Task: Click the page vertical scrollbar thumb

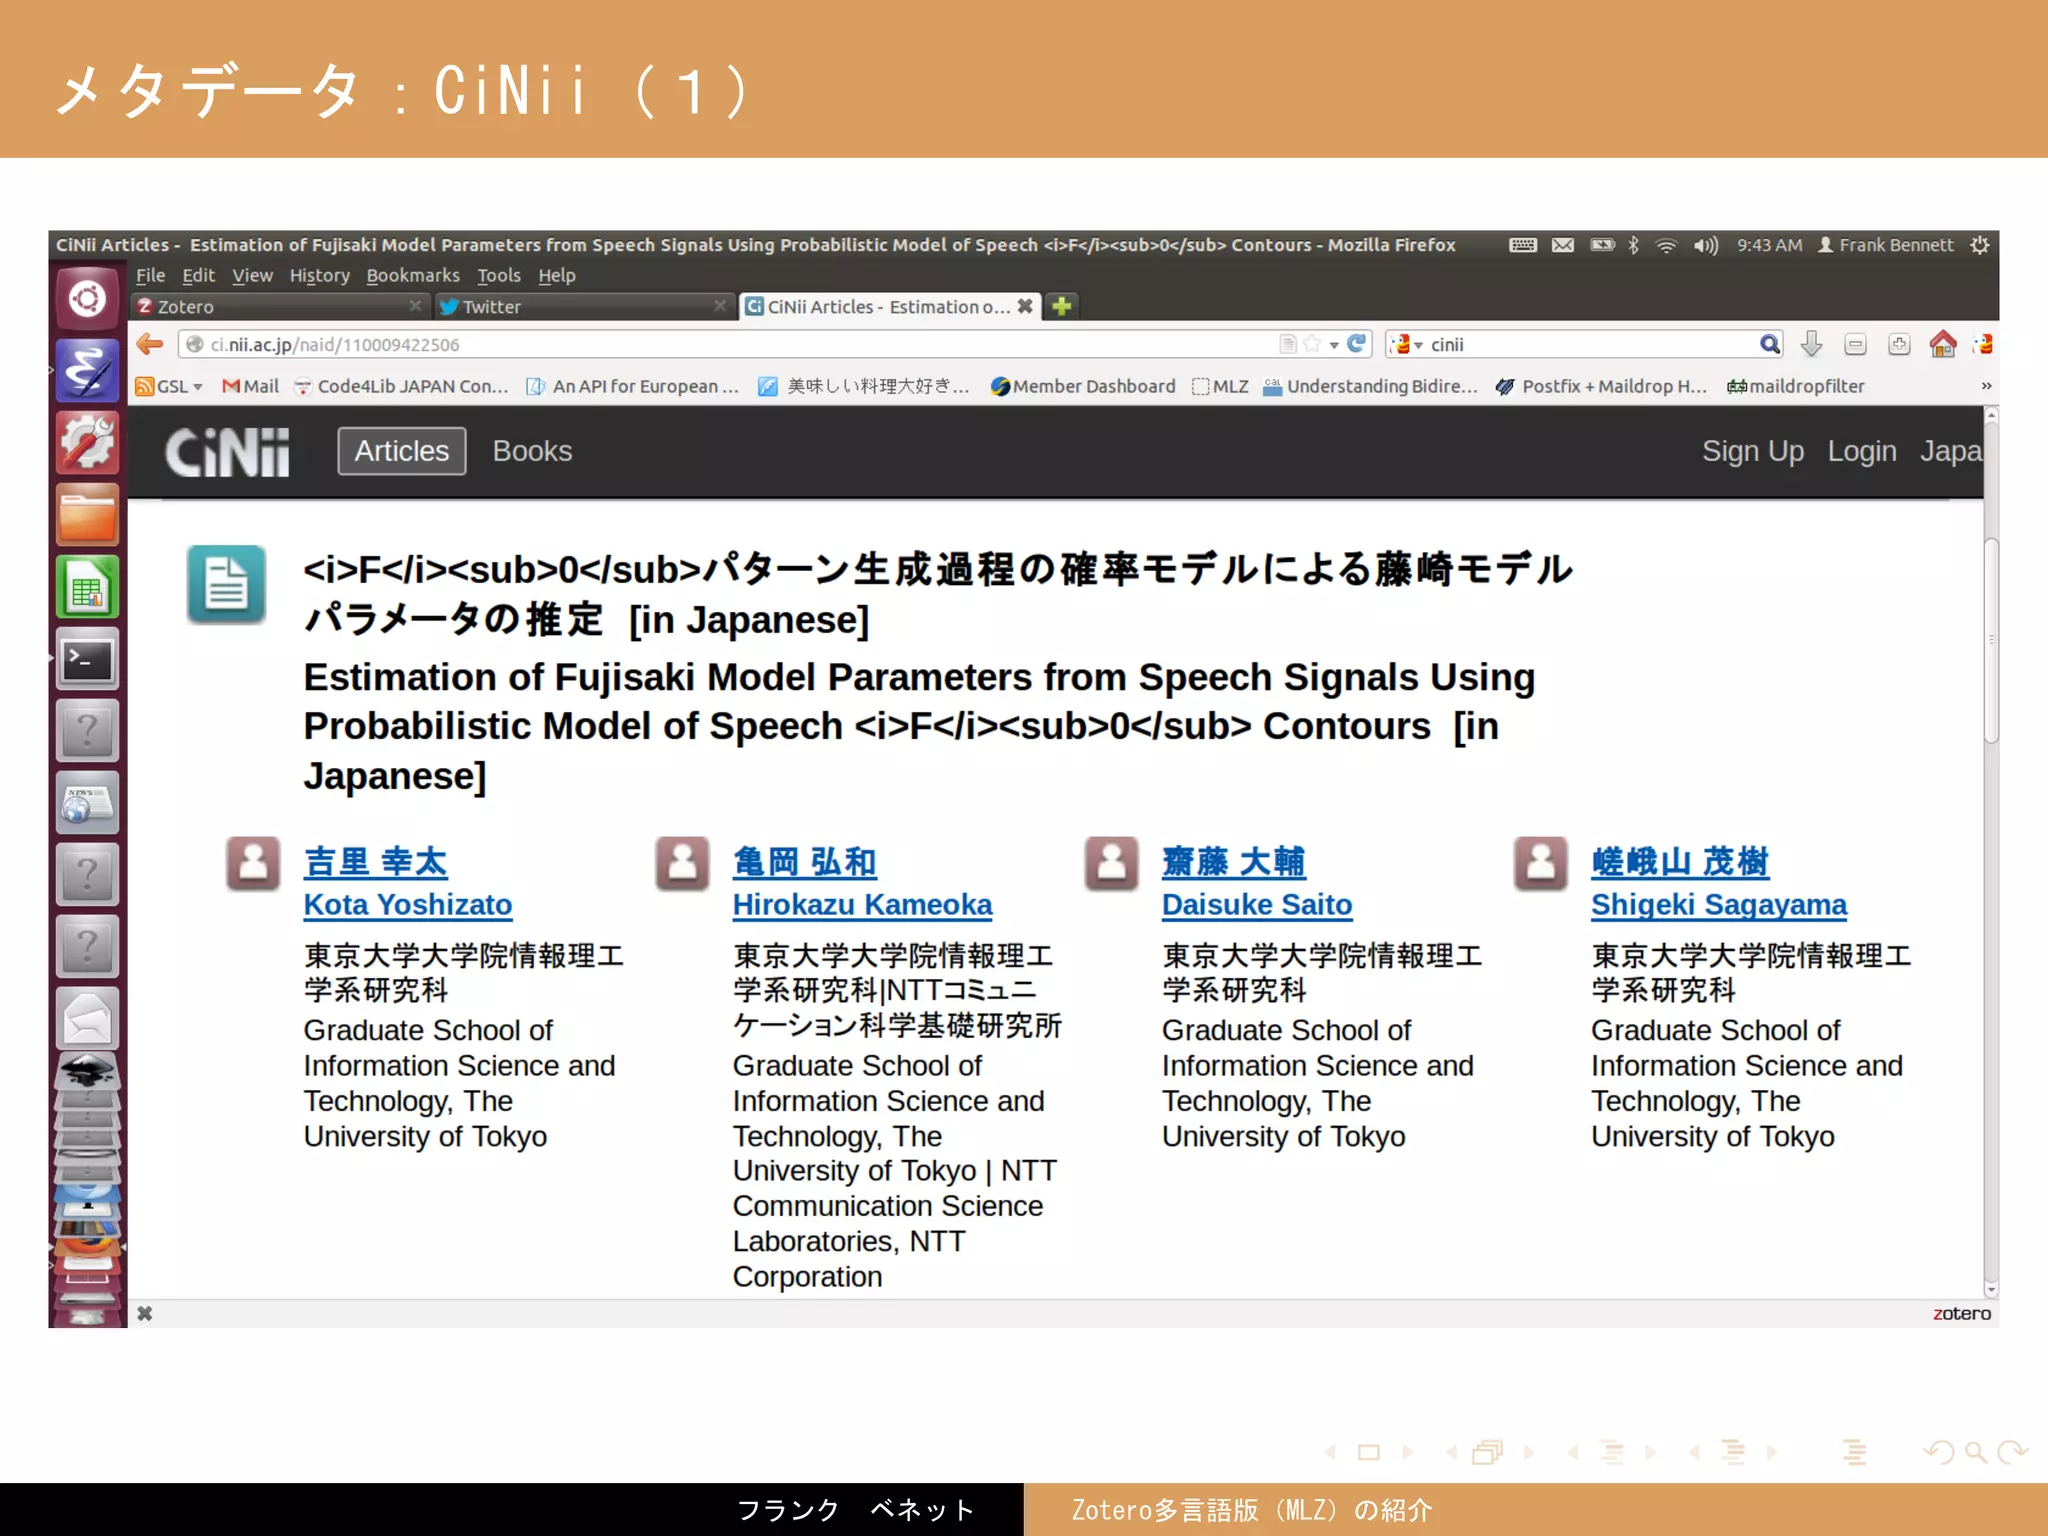Action: click(x=1991, y=640)
